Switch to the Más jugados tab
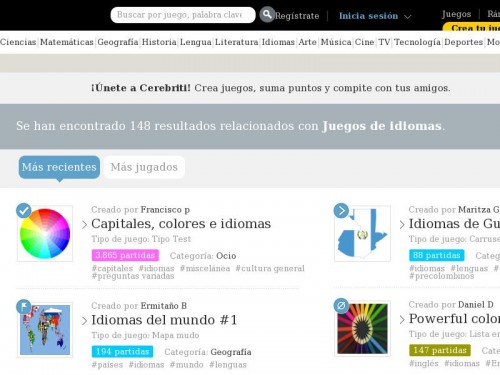 pos(144,167)
